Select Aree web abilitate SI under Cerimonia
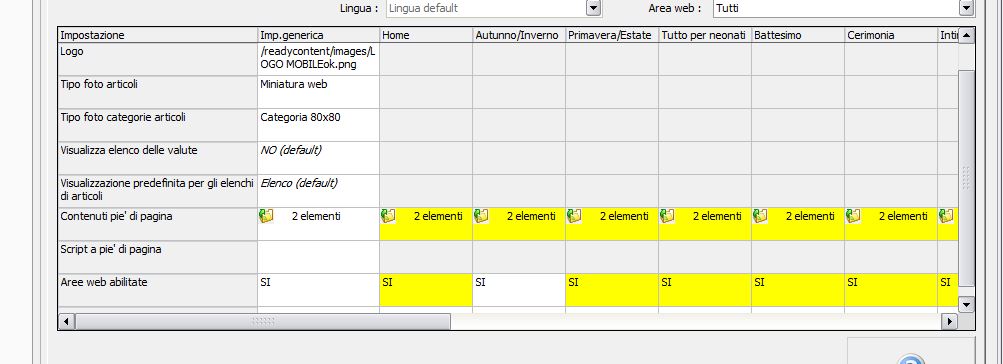The width and height of the screenshot is (1003, 364). (891, 290)
